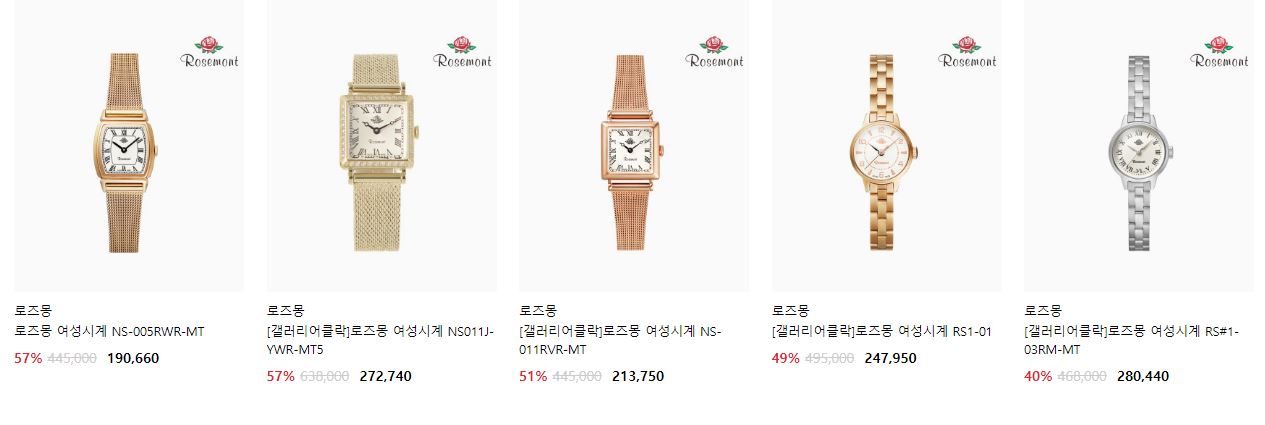Open product title NS011J-YWR-MT5
Image resolution: width=1265 pixels, height=425 pixels.
tap(381, 340)
